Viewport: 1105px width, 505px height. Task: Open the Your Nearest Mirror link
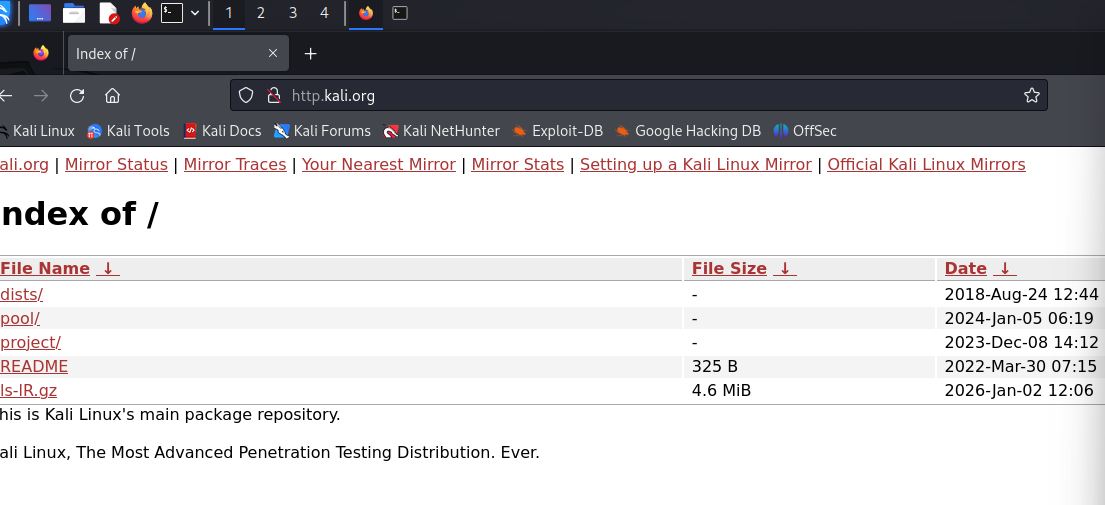click(378, 165)
